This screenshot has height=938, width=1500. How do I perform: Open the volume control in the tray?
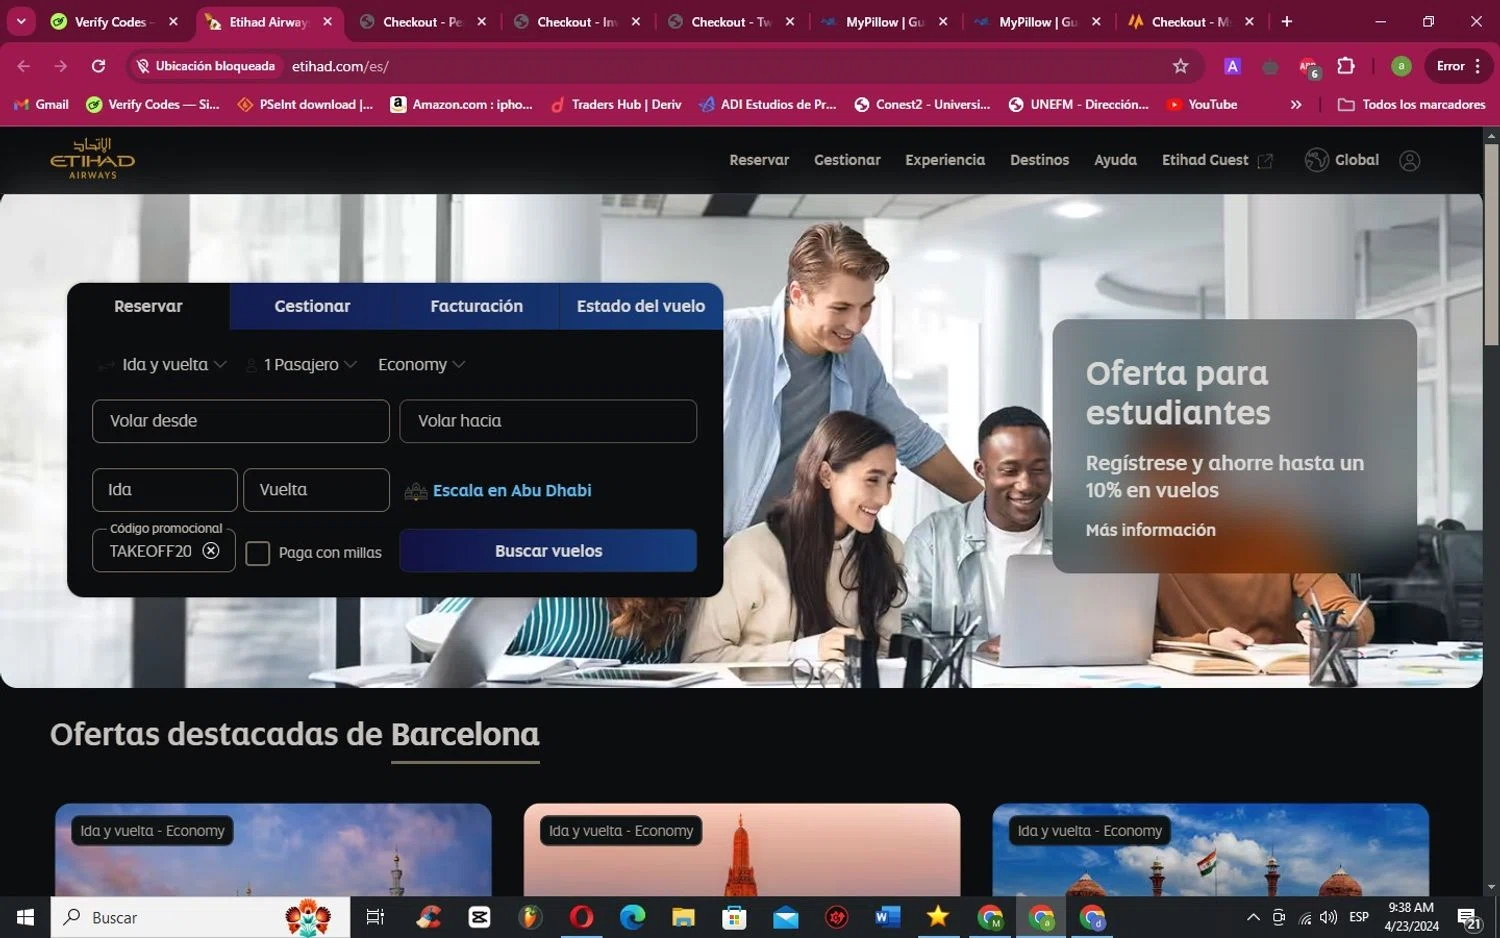click(1328, 917)
